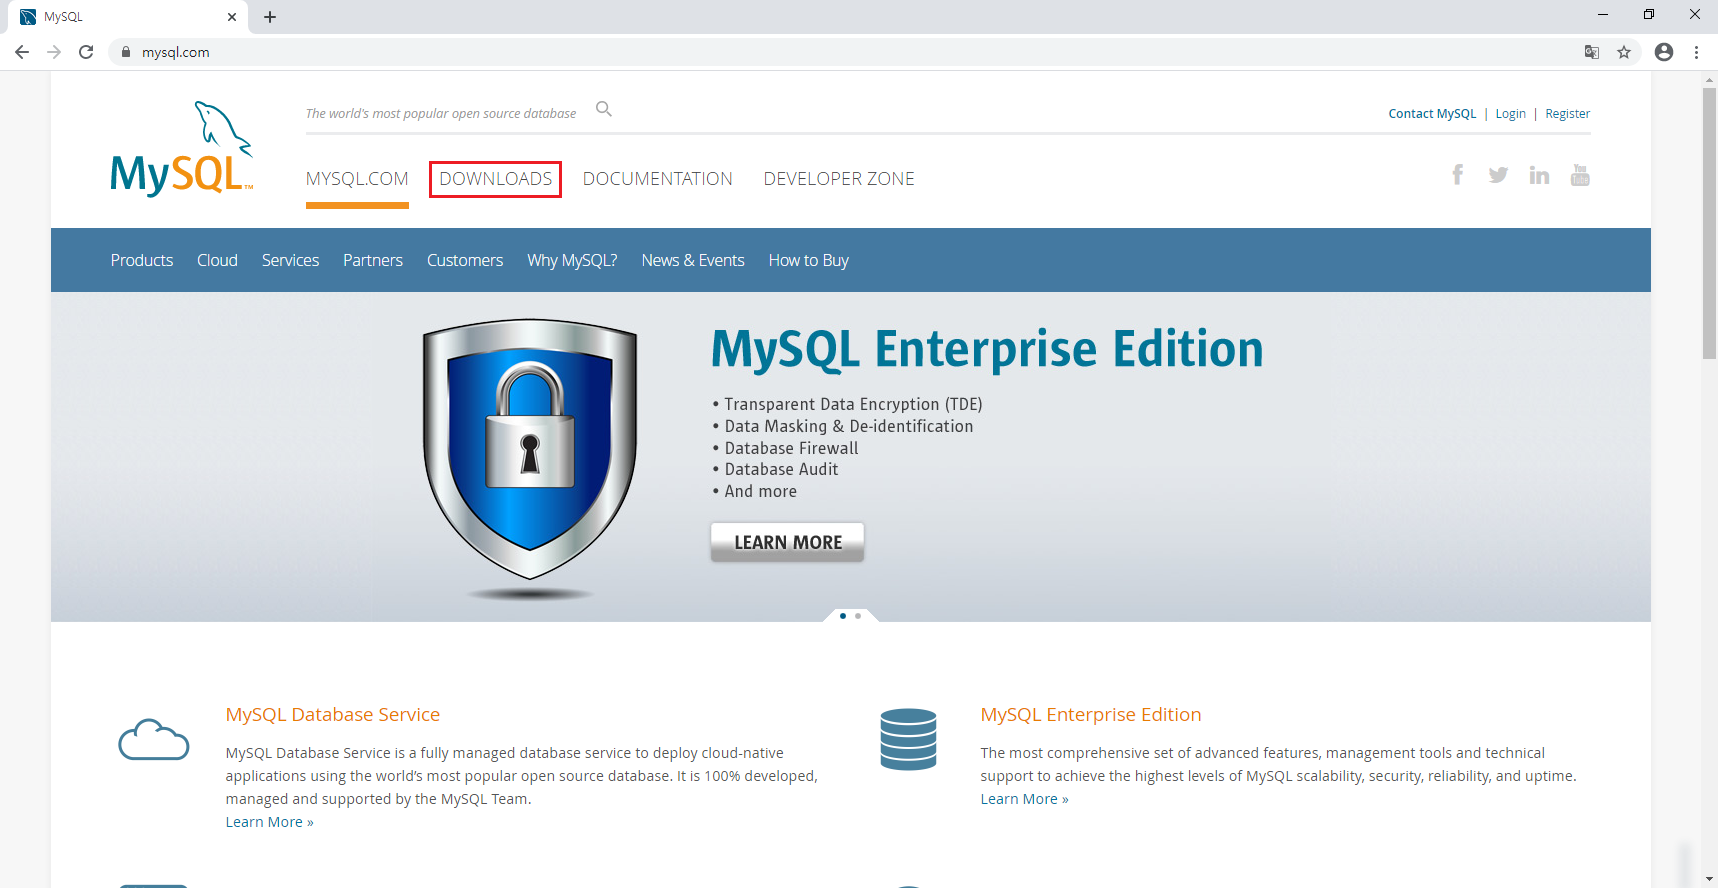Click Learn More under Database Service
1718x888 pixels.
(x=269, y=822)
